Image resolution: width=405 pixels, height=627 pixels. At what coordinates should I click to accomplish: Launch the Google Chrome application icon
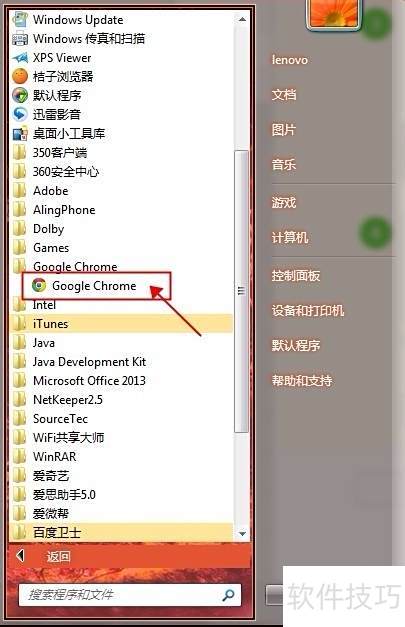[39, 286]
